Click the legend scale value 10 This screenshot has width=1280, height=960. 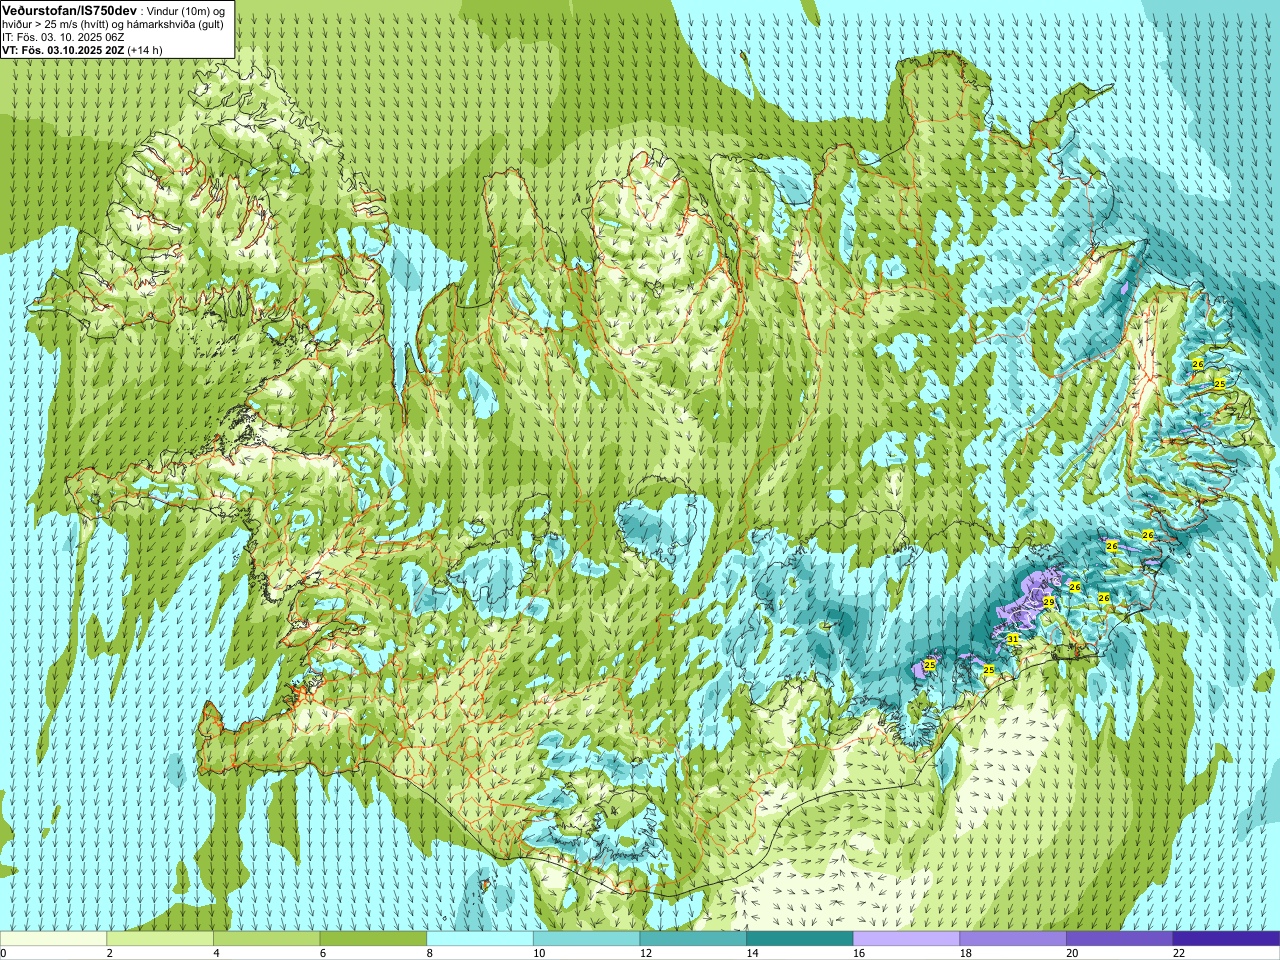538,953
